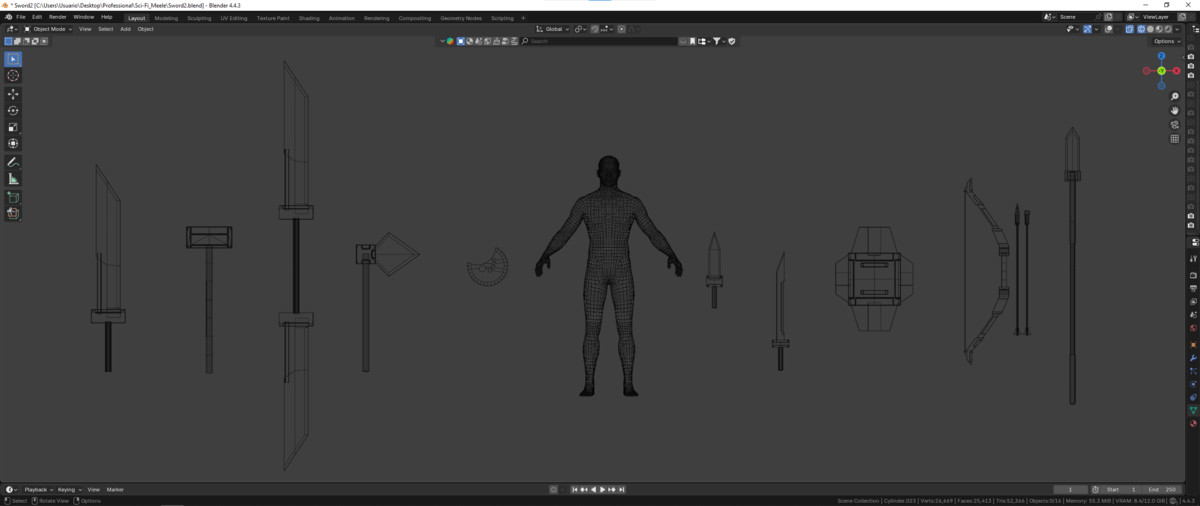The height and width of the screenshot is (506, 1200).
Task: Click the Start frame field
Action: pos(1122,490)
